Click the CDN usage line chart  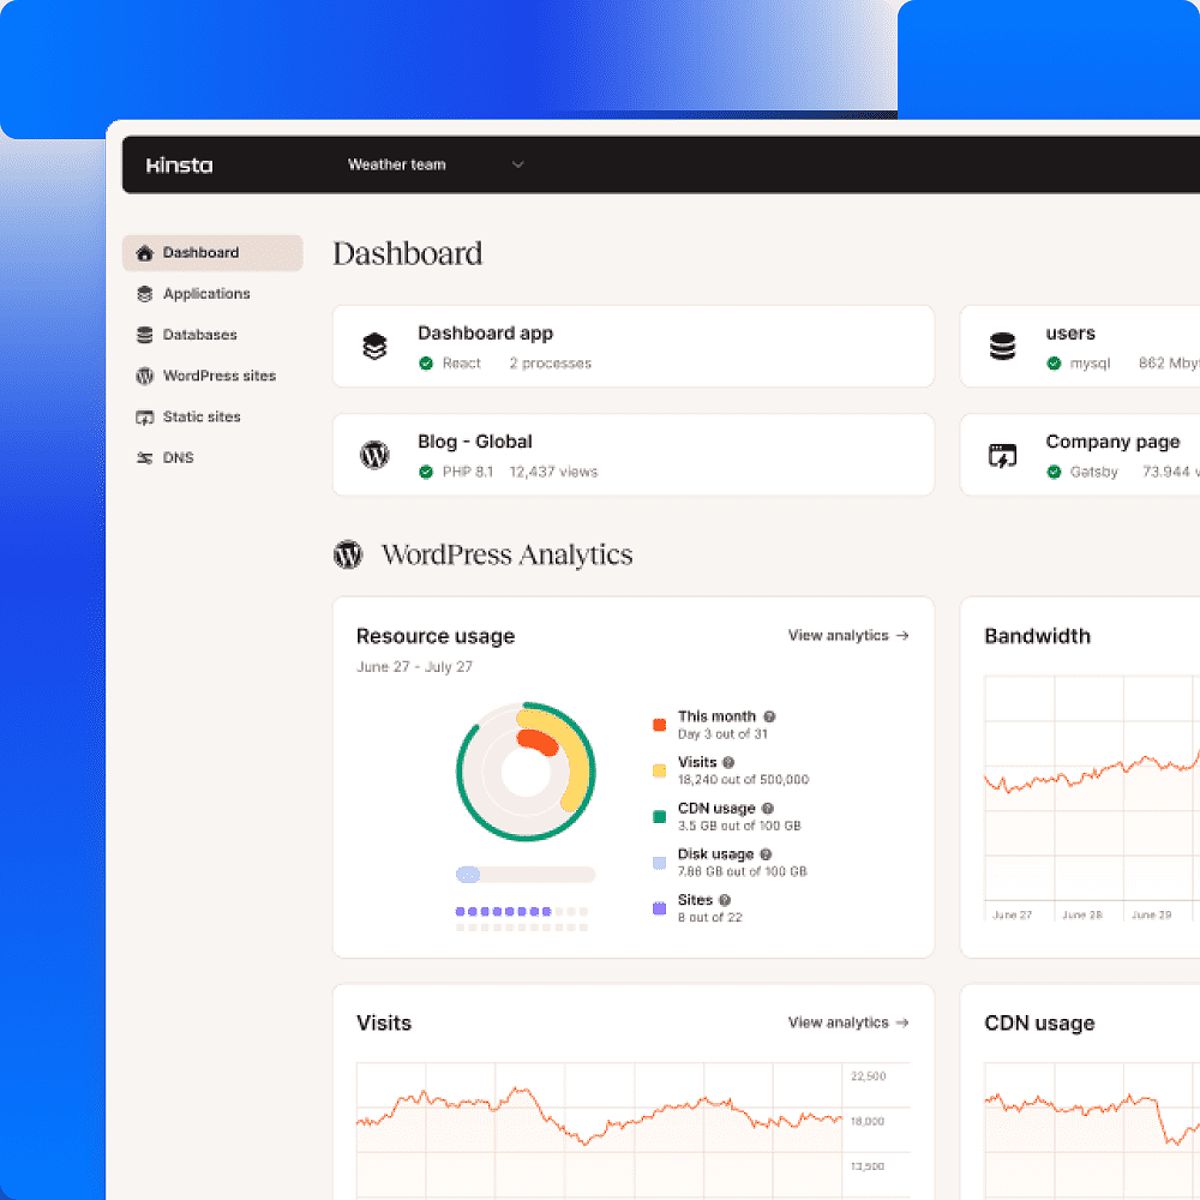[x=1092, y=1130]
